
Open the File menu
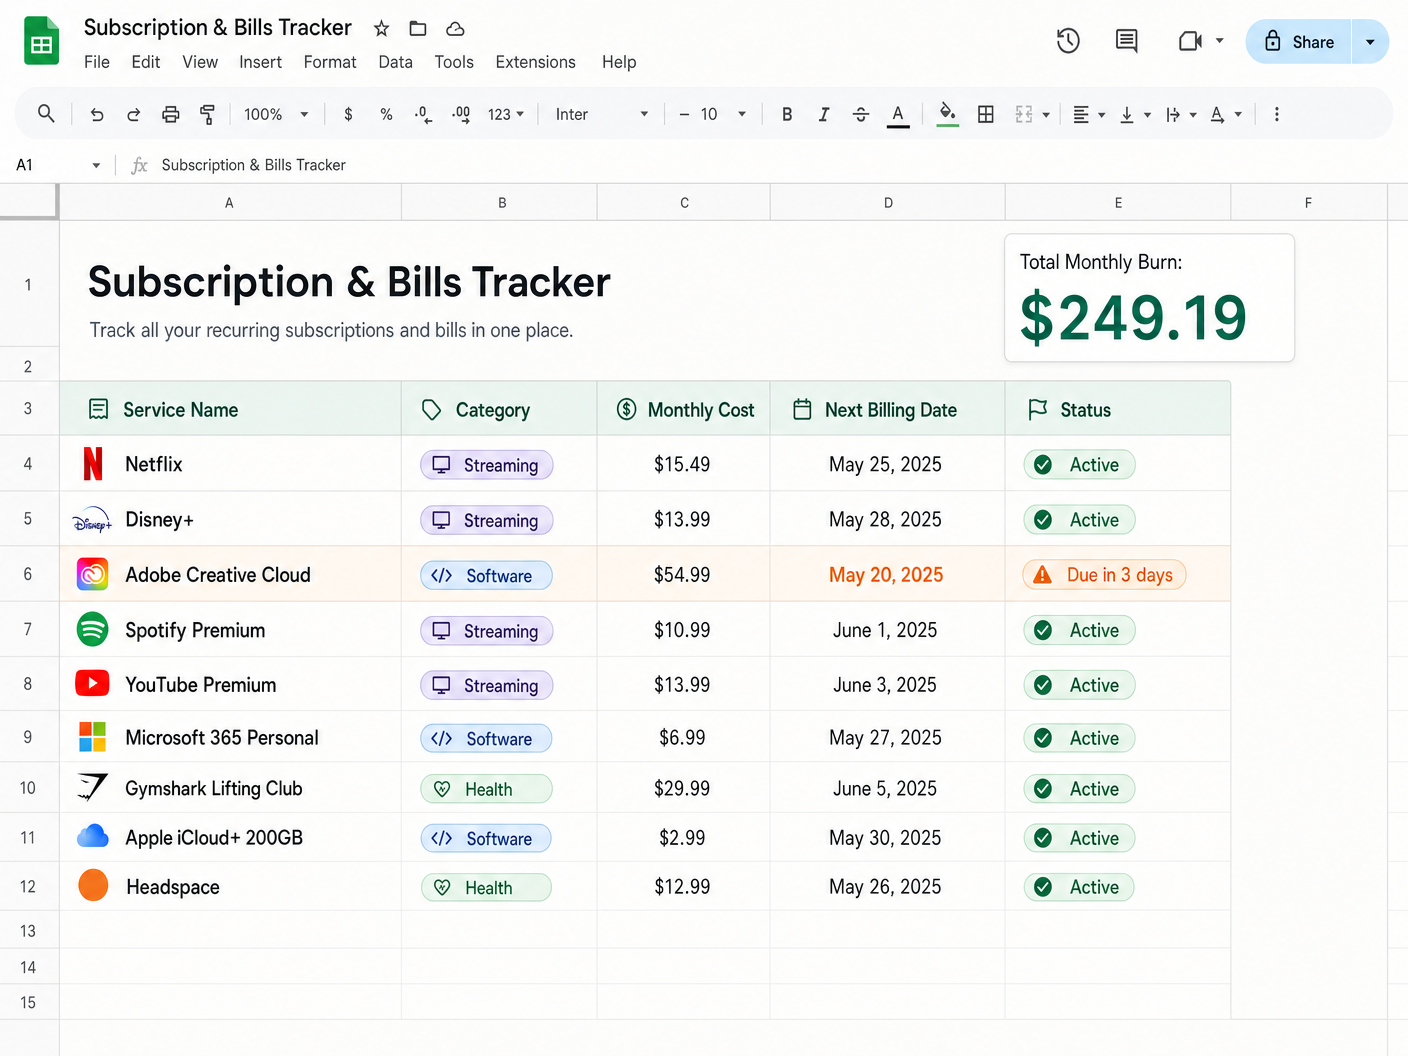(x=97, y=62)
